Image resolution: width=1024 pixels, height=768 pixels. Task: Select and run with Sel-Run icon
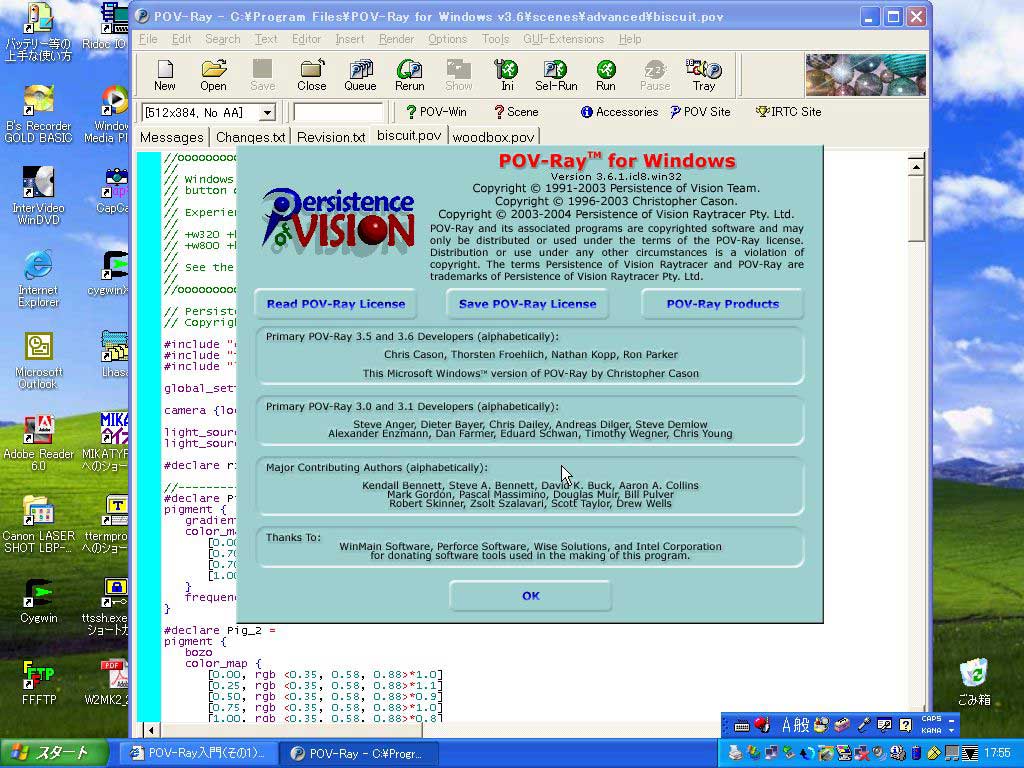[556, 75]
